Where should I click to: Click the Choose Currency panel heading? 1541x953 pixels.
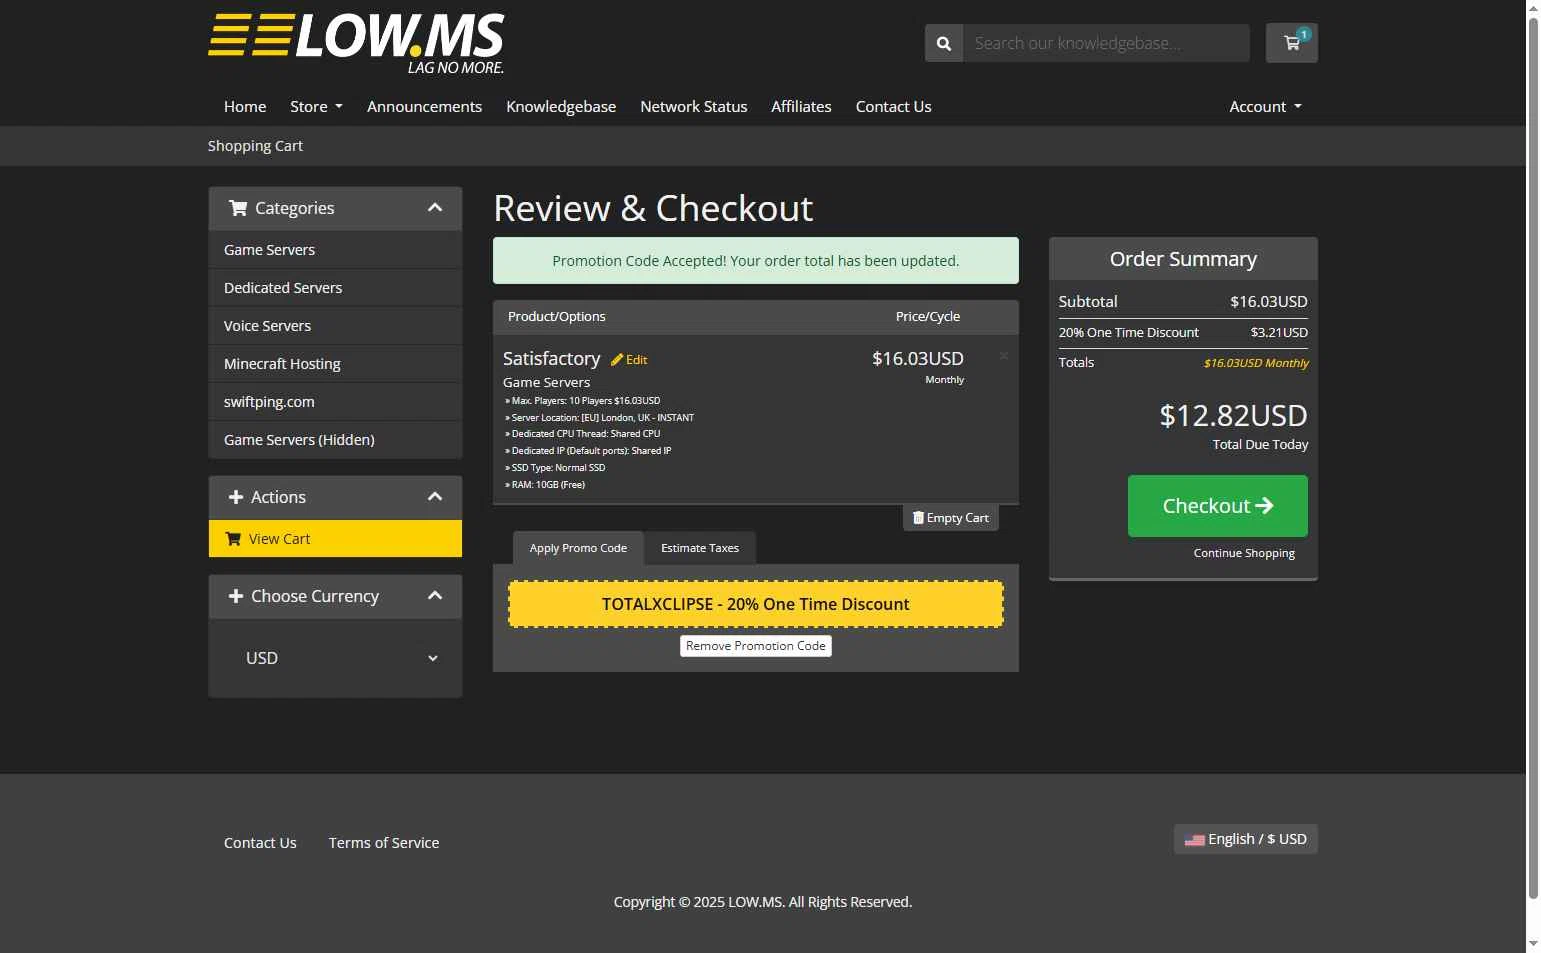click(335, 596)
